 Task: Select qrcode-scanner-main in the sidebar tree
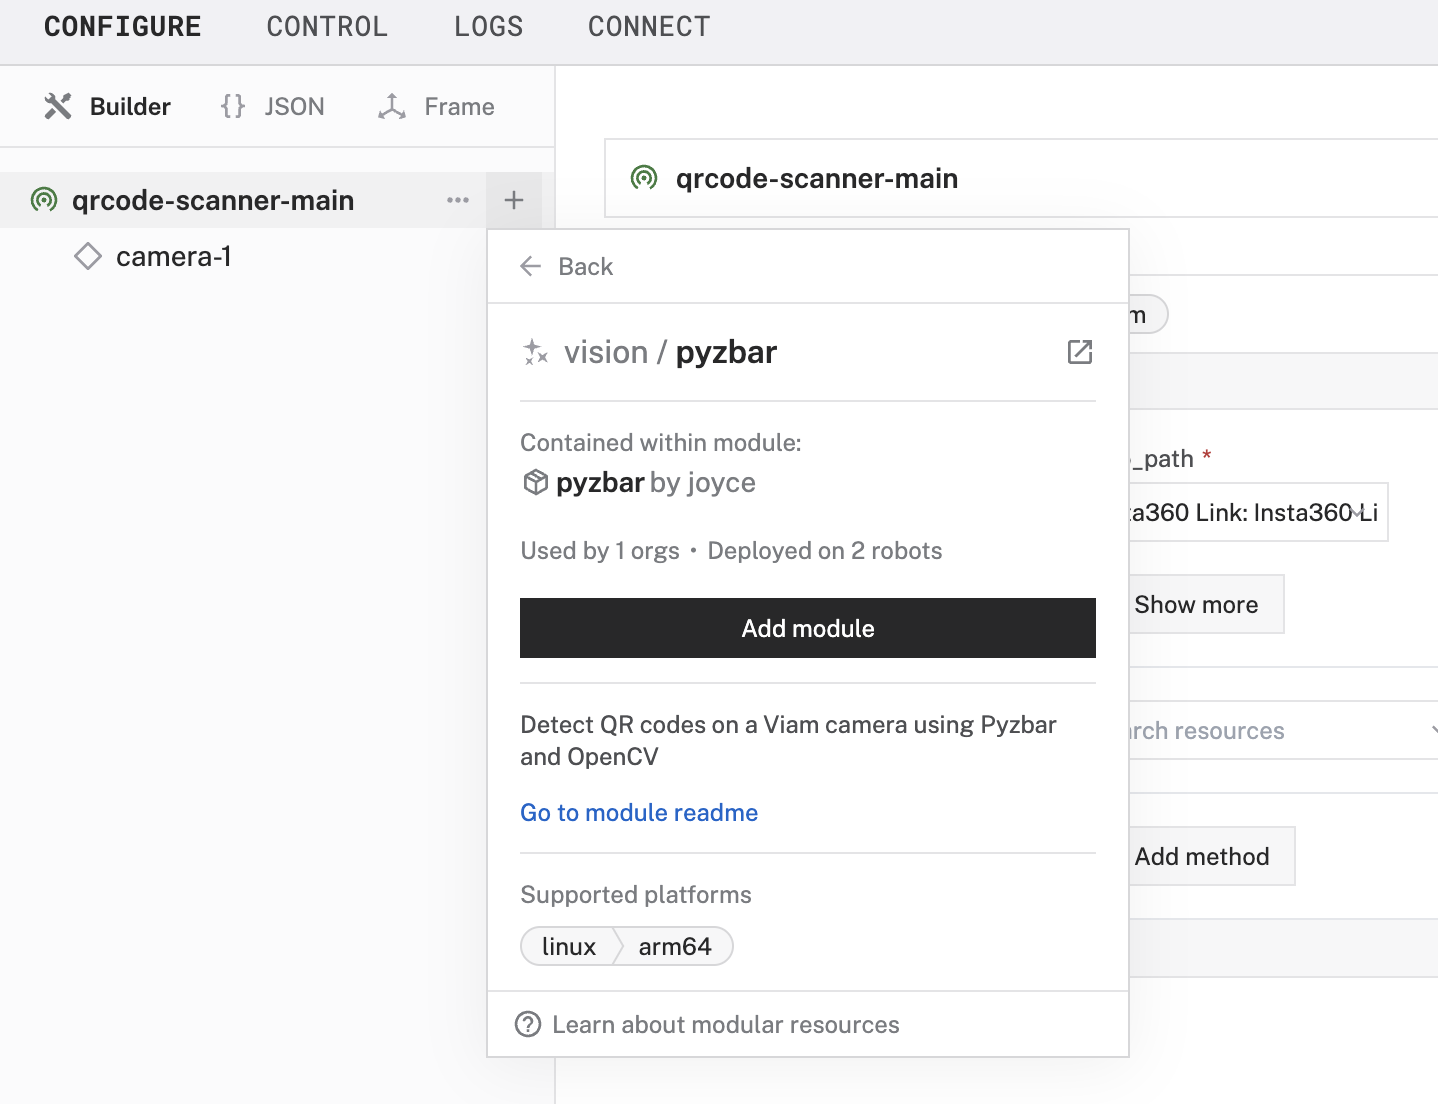click(213, 200)
